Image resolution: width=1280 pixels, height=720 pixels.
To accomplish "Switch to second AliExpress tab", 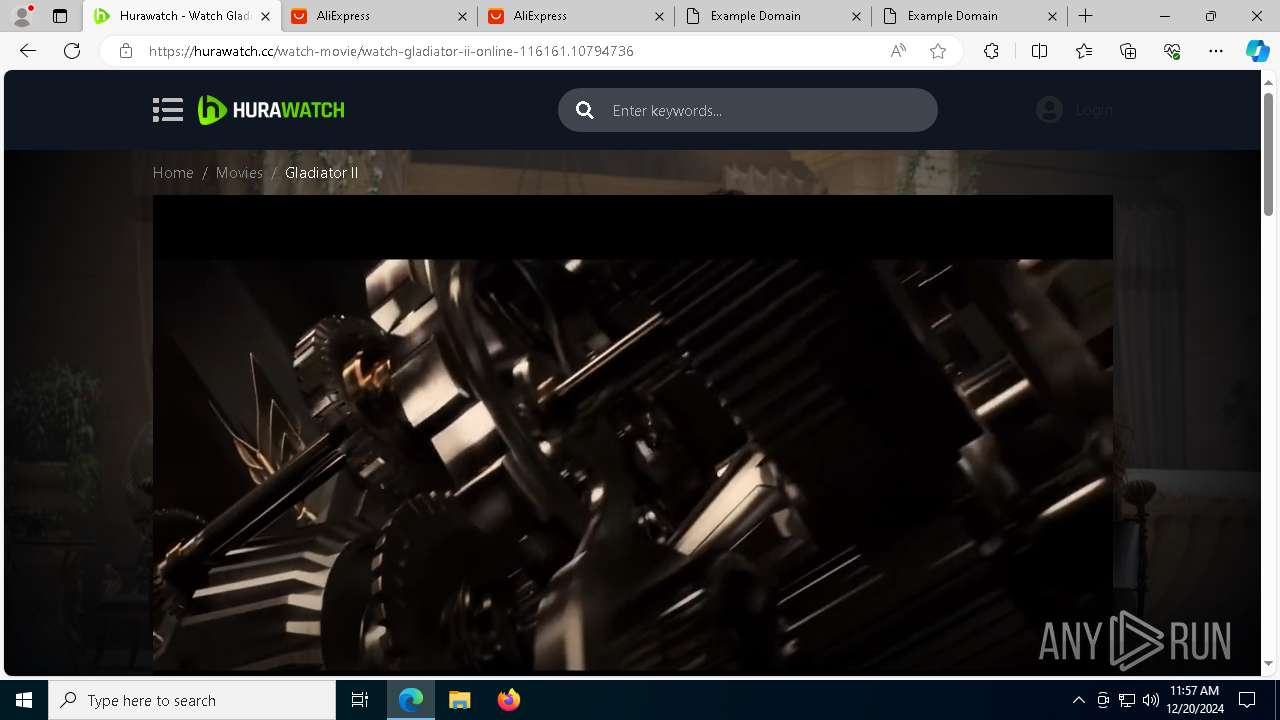I will [575, 16].
